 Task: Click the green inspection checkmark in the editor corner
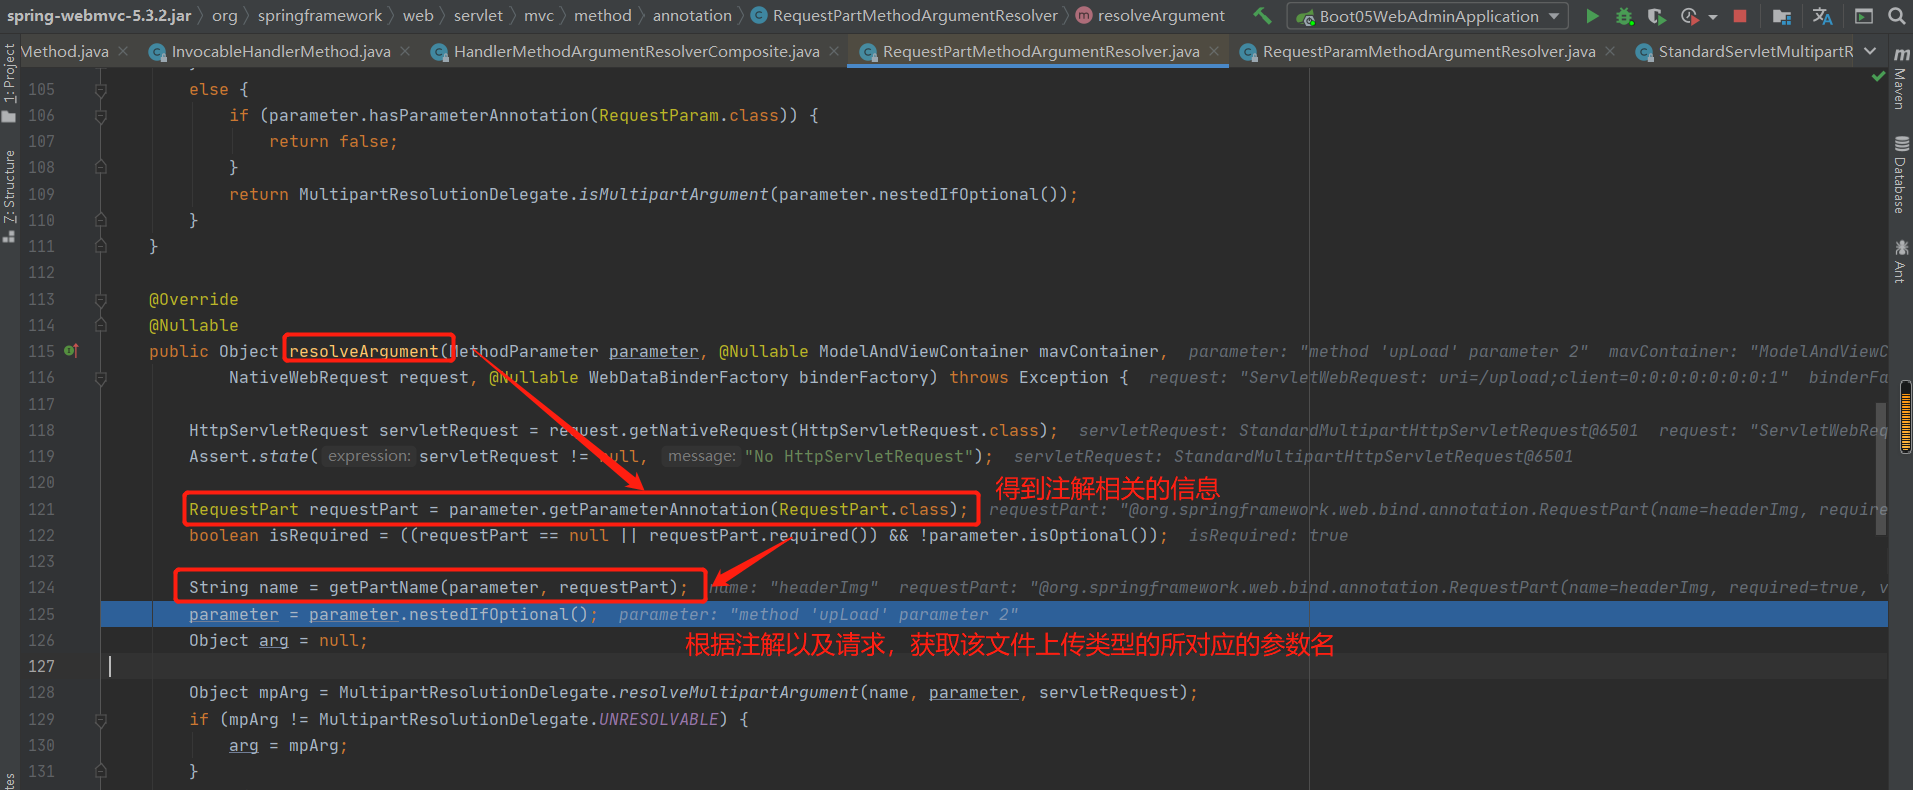[1878, 77]
